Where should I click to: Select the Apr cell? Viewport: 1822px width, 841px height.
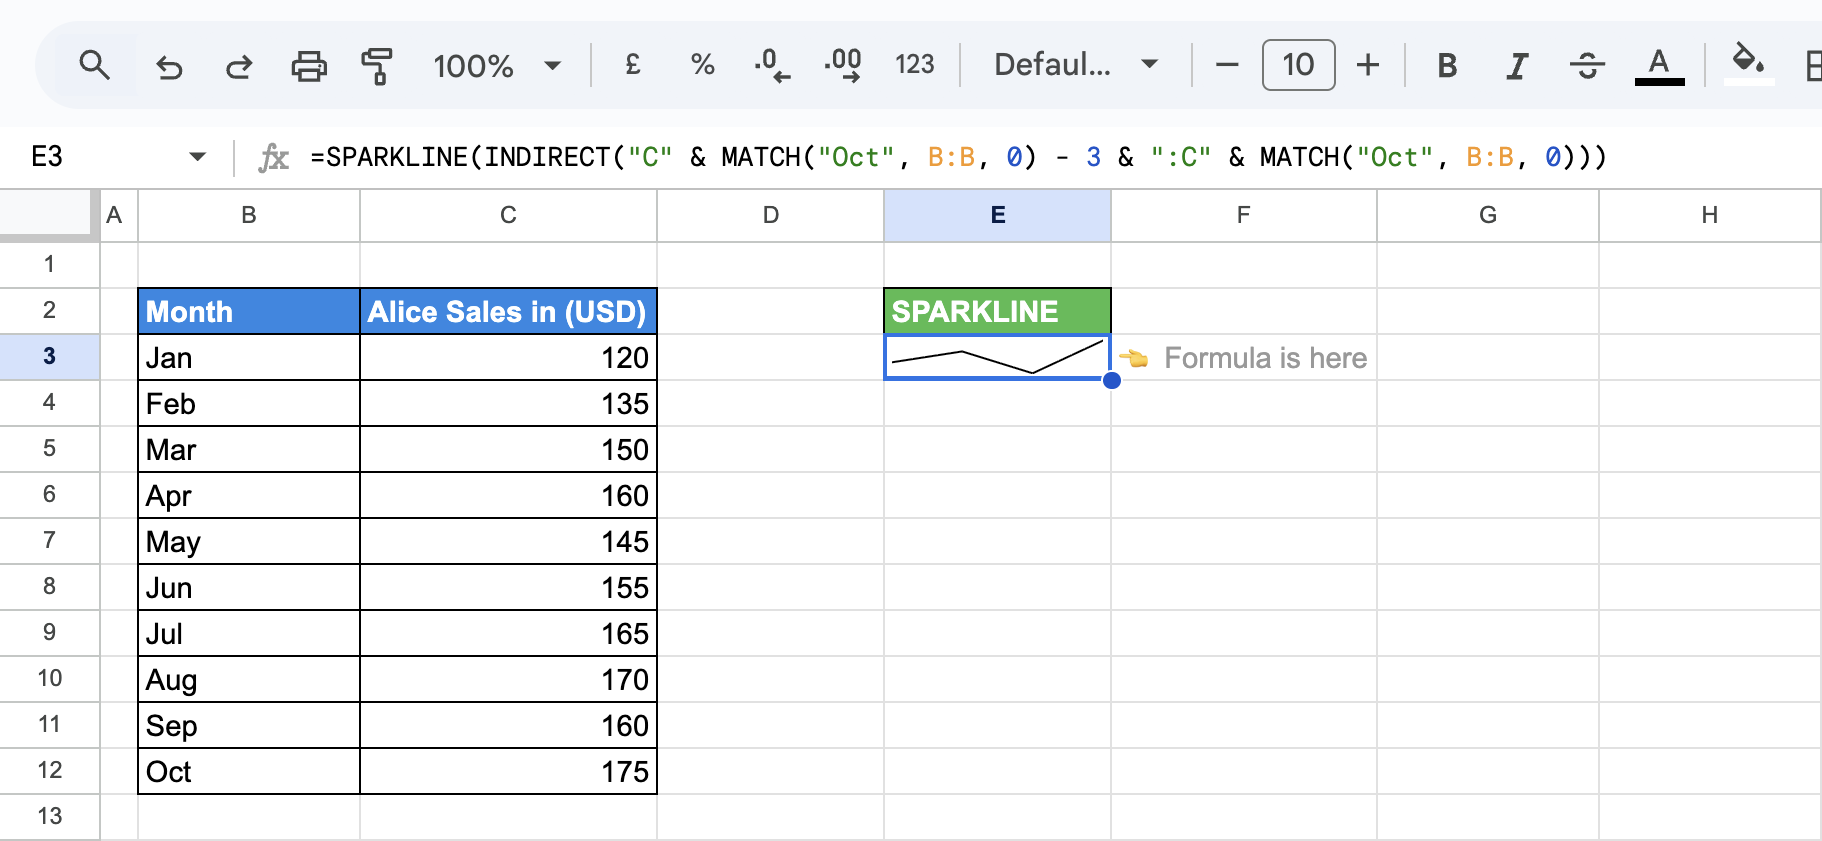249,495
